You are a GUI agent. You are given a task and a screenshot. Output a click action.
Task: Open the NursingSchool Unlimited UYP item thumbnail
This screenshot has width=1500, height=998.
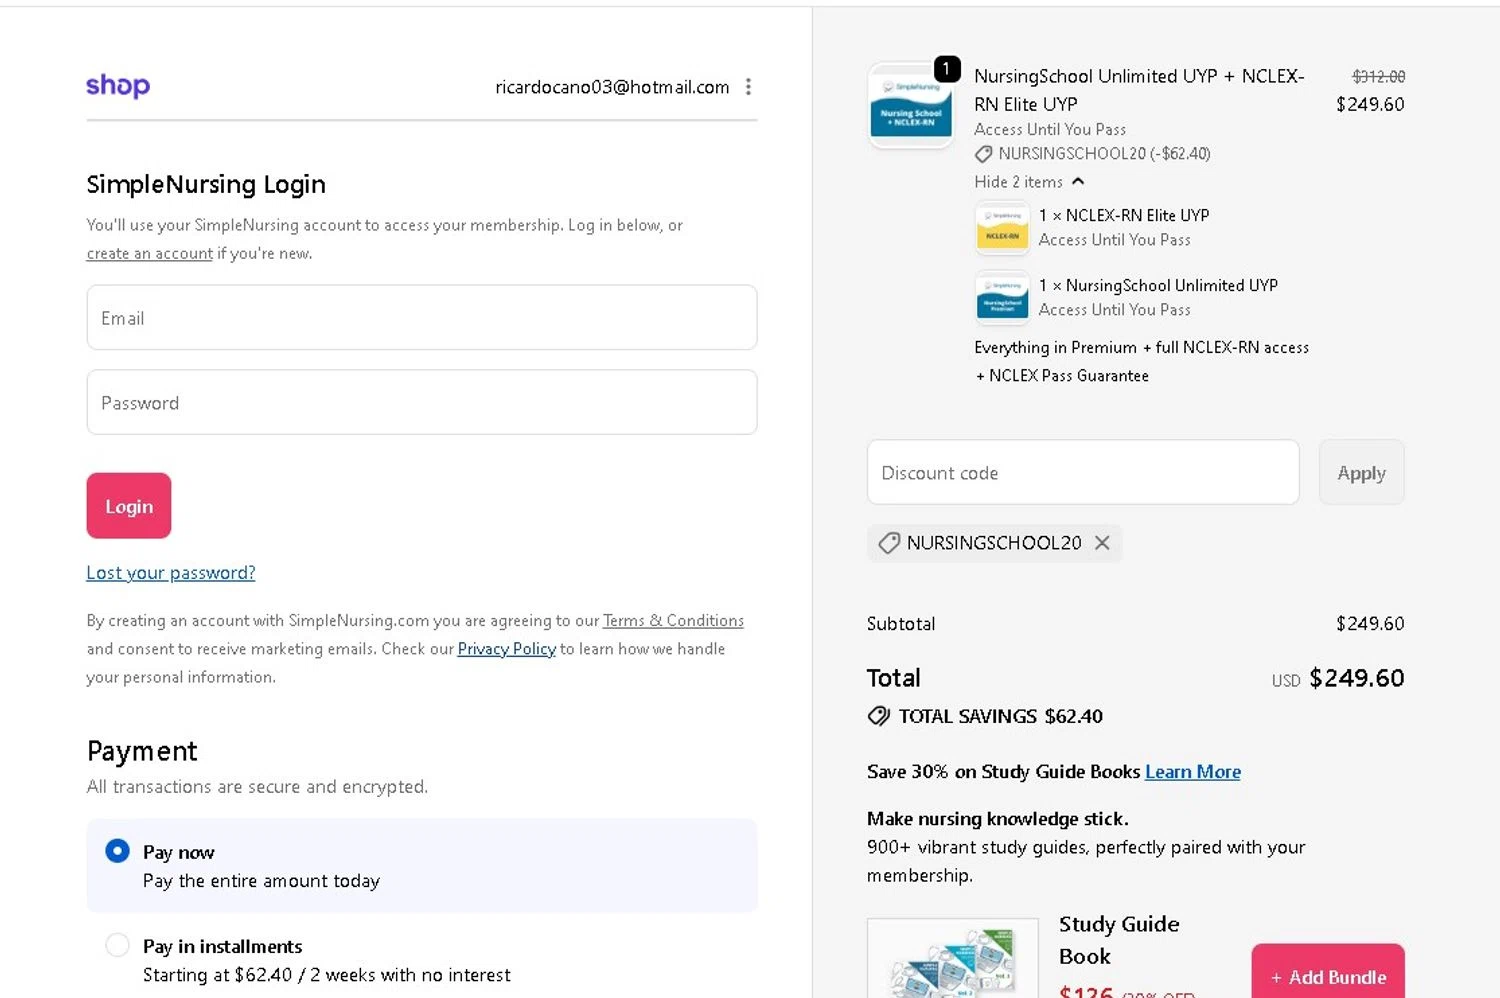pos(1002,298)
